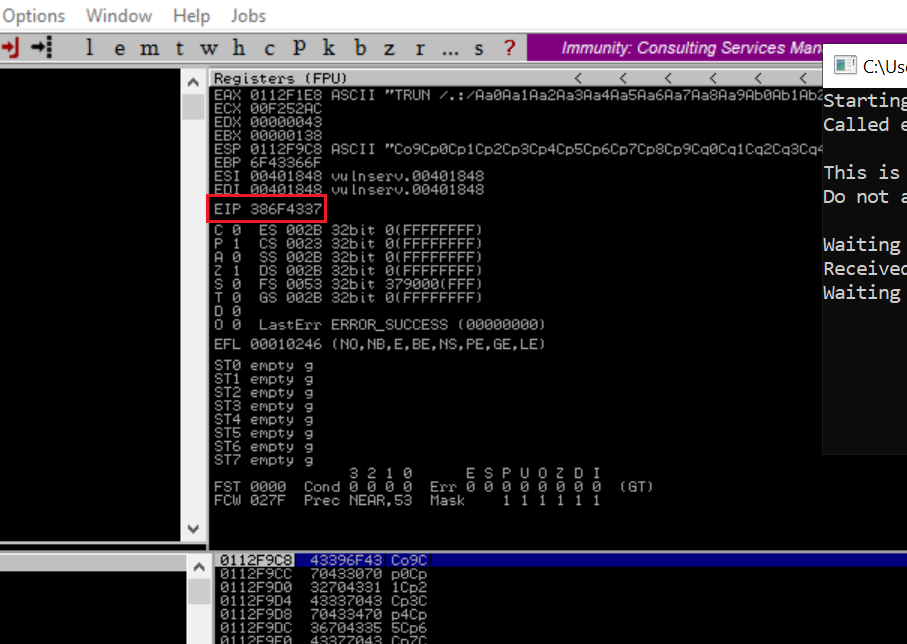Open the log window with 'l' button

tap(90, 47)
